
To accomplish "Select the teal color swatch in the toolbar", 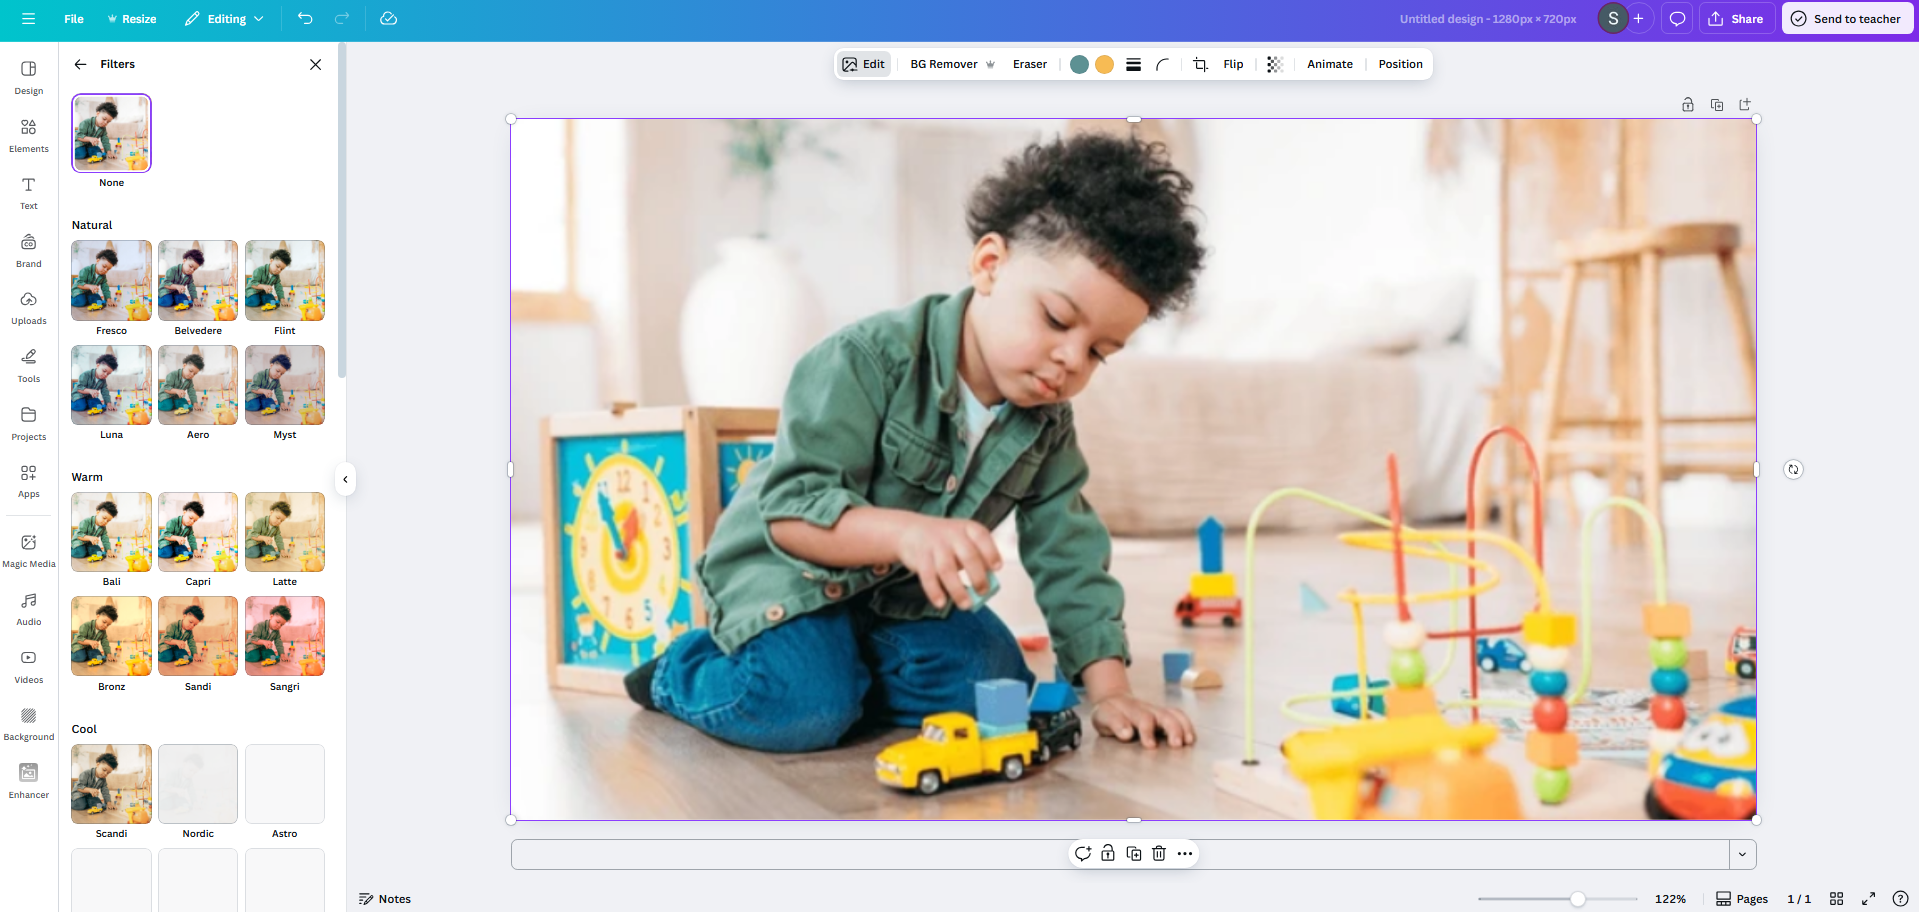I will [x=1079, y=63].
